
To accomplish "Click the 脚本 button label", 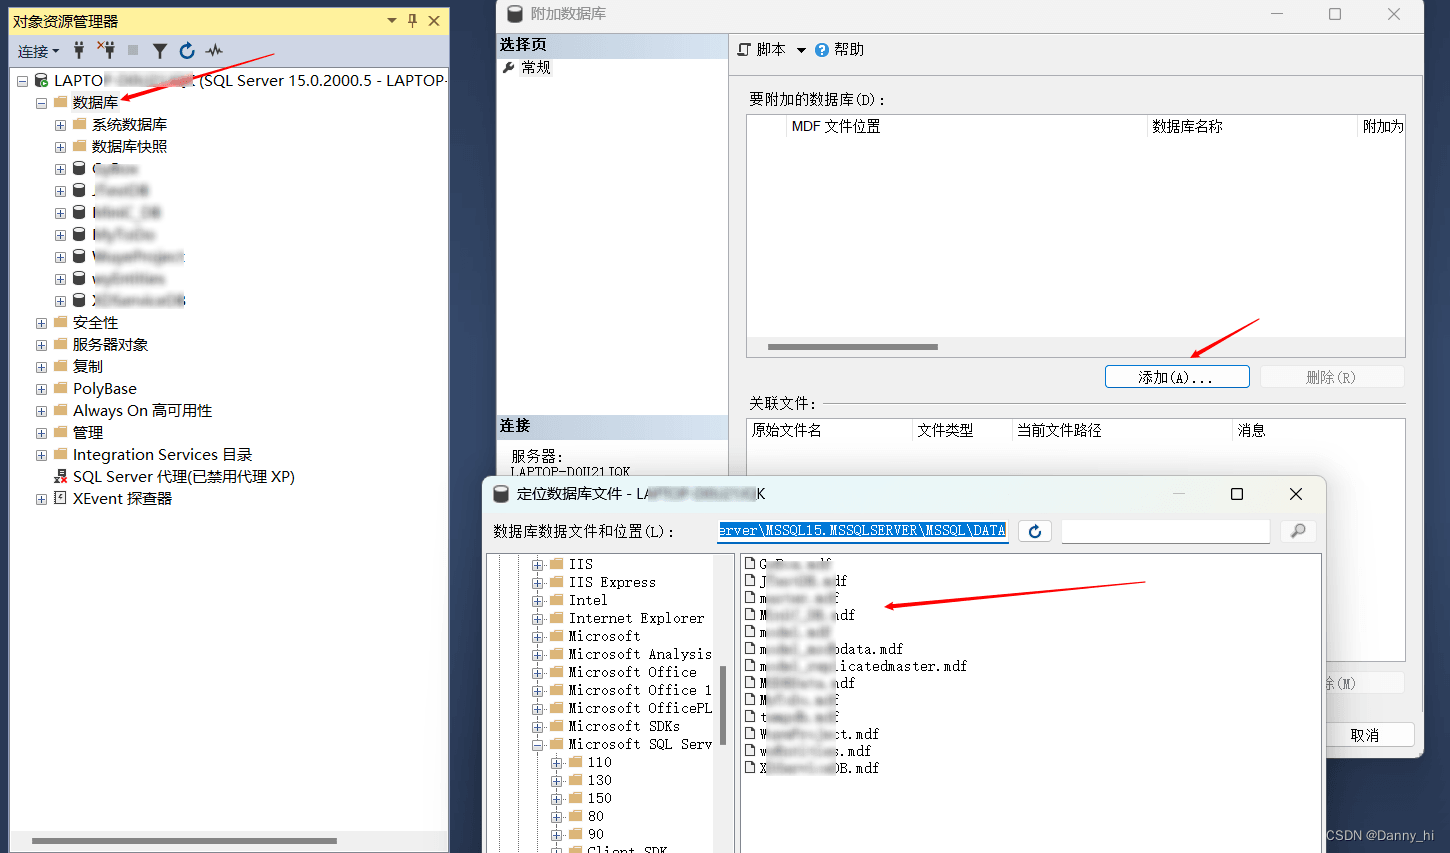I will click(771, 49).
